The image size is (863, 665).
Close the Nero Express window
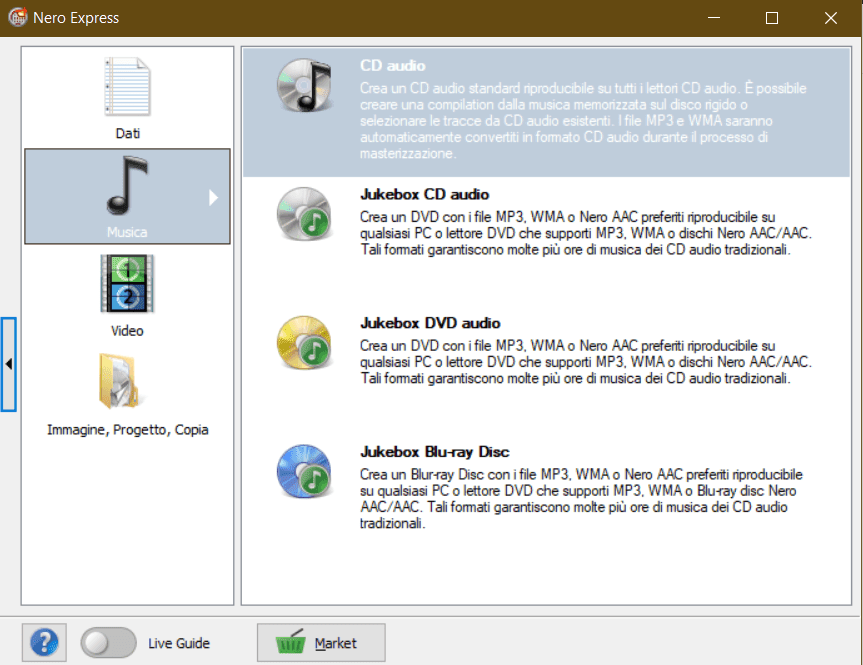(x=831, y=18)
